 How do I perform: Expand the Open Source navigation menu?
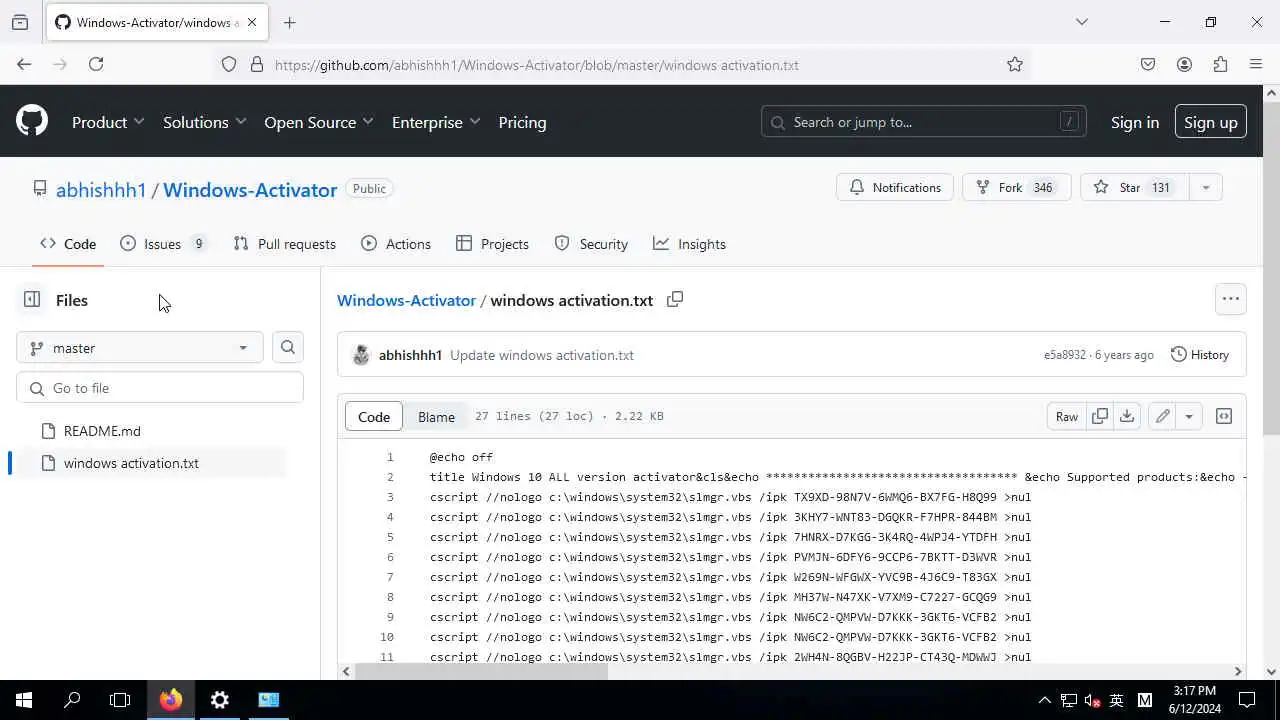pyautogui.click(x=319, y=122)
